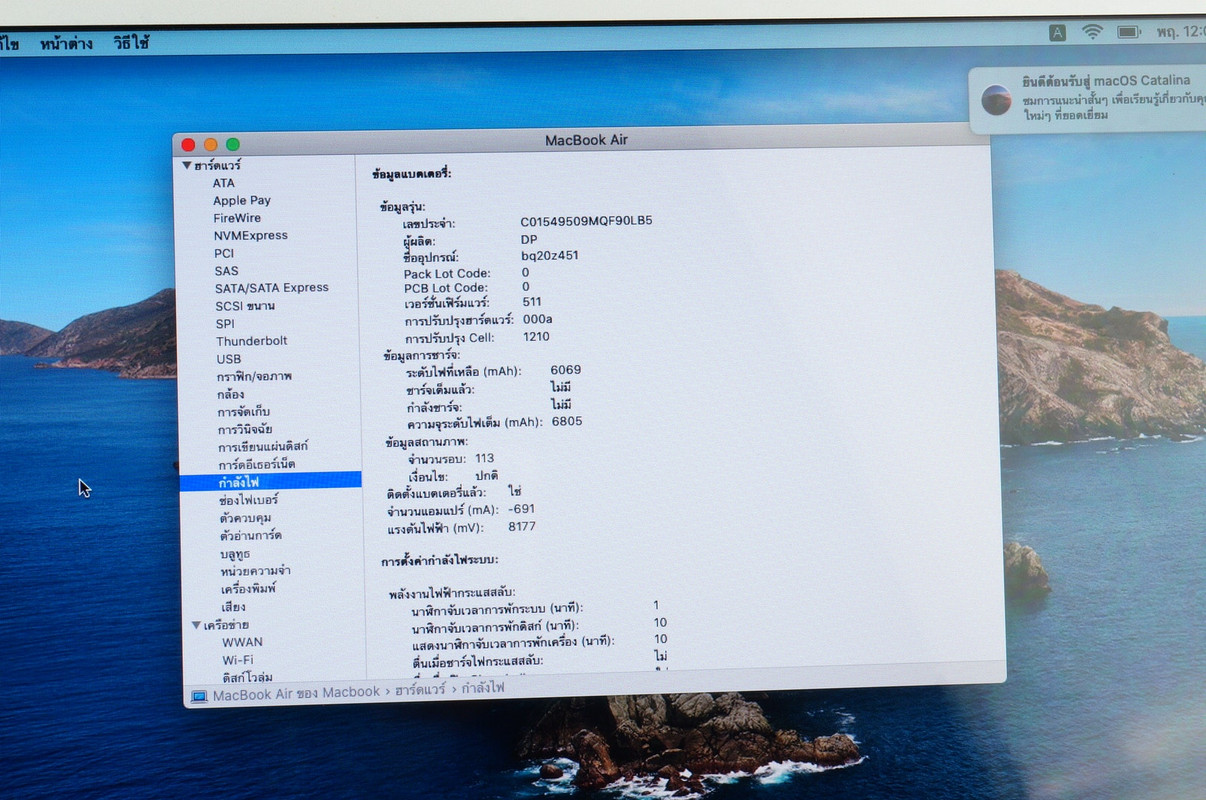Click the amperage value -691

[x=521, y=509]
